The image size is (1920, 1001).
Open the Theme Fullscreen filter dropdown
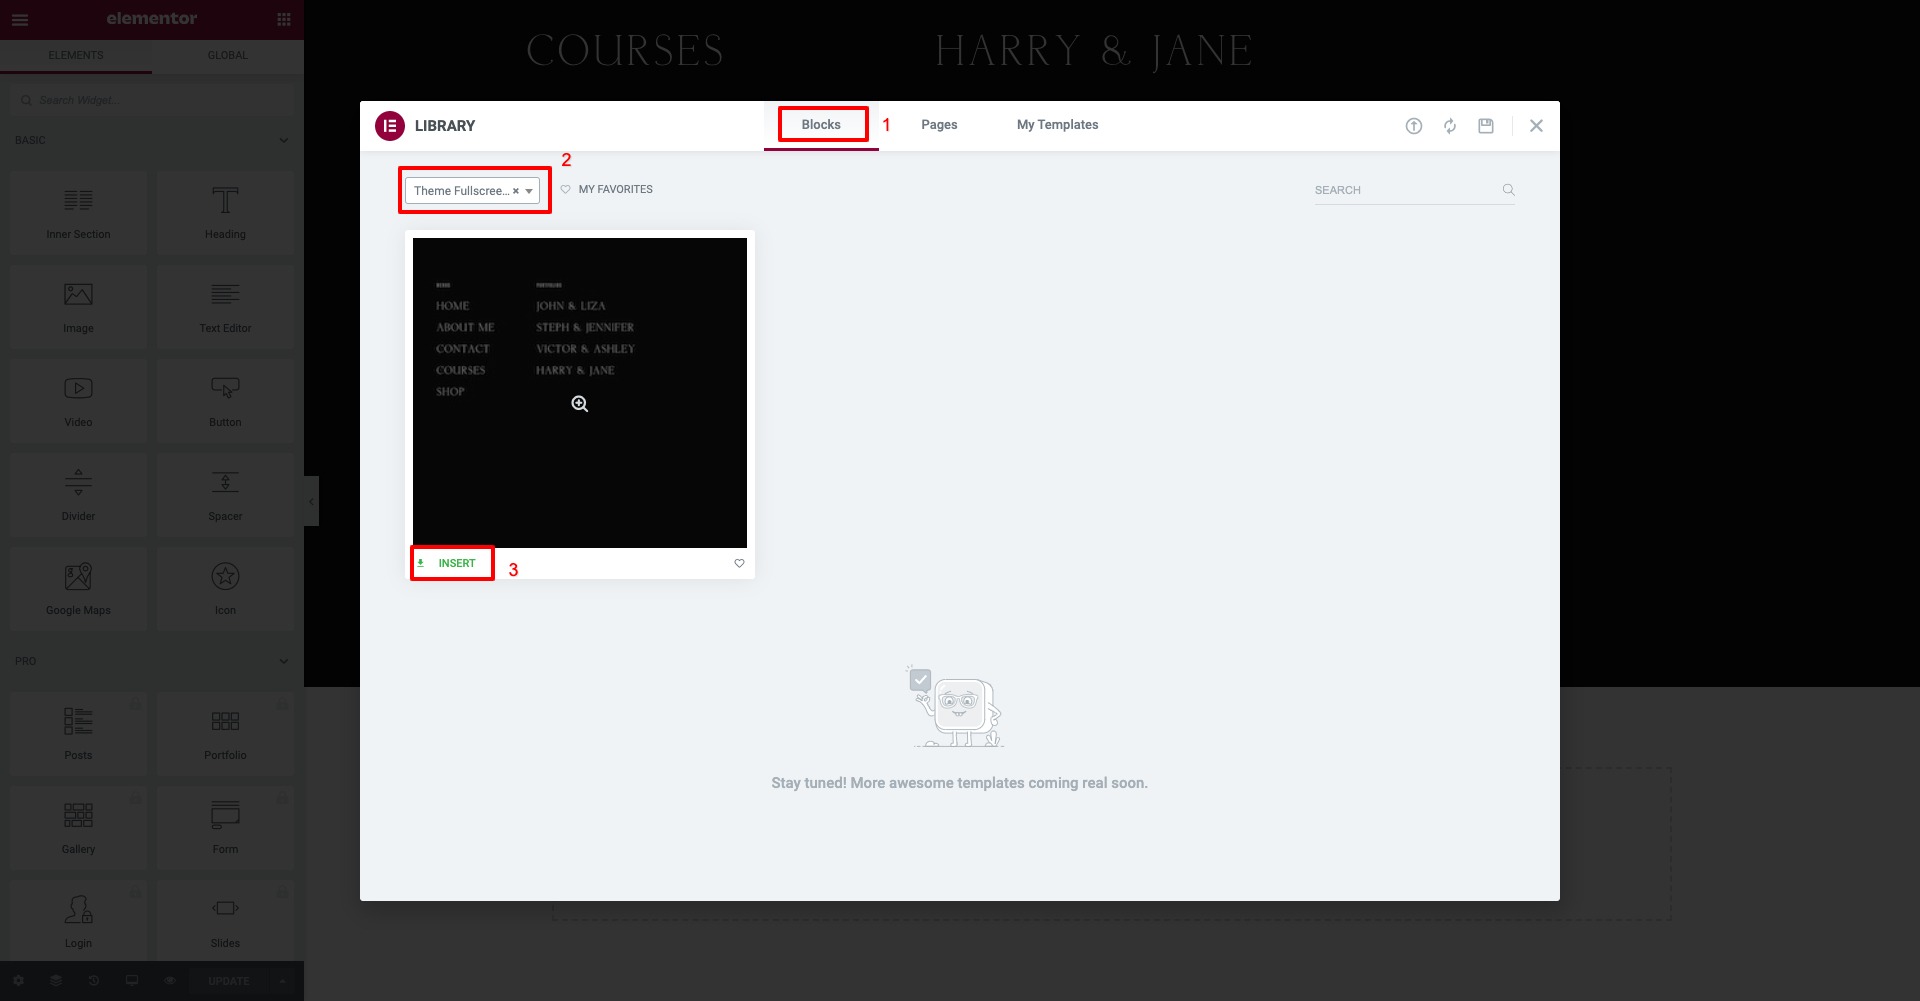[530, 190]
